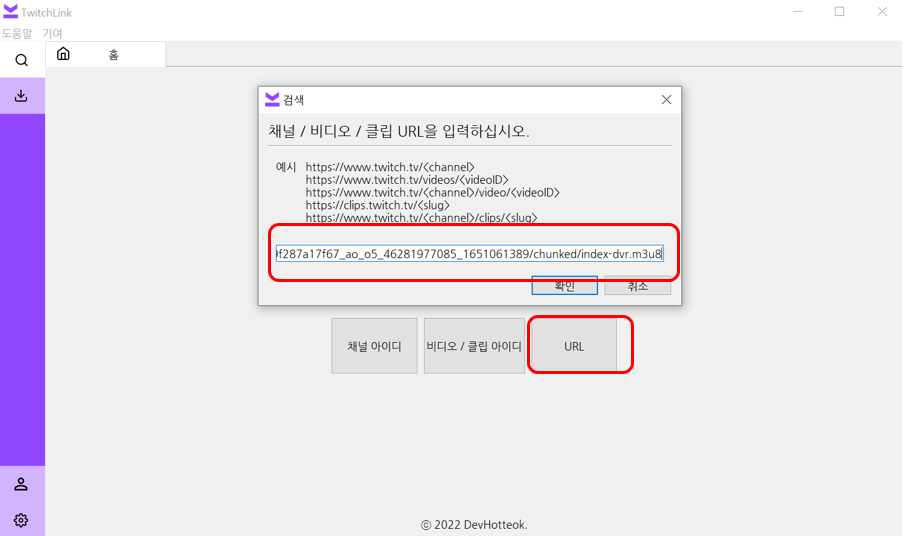908x536 pixels.
Task: Click the home icon on the tab
Action: tap(63, 54)
